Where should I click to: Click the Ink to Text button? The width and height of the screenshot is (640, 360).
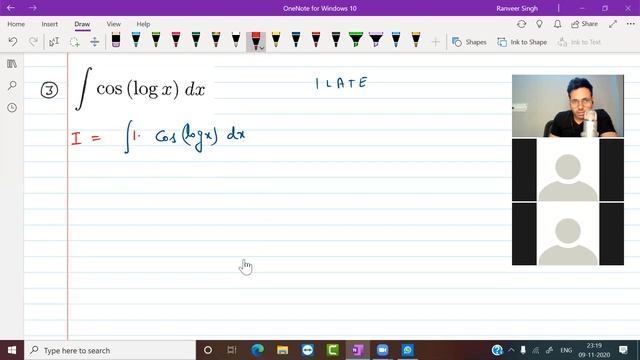point(580,42)
